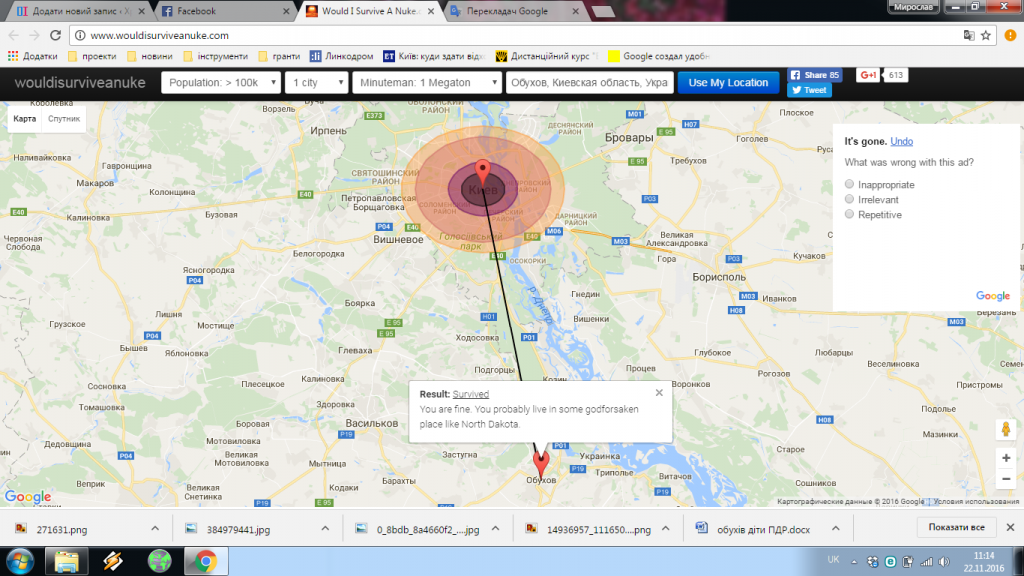The image size is (1024, 576).
Task: Zoom in on the map
Action: pyautogui.click(x=1006, y=458)
